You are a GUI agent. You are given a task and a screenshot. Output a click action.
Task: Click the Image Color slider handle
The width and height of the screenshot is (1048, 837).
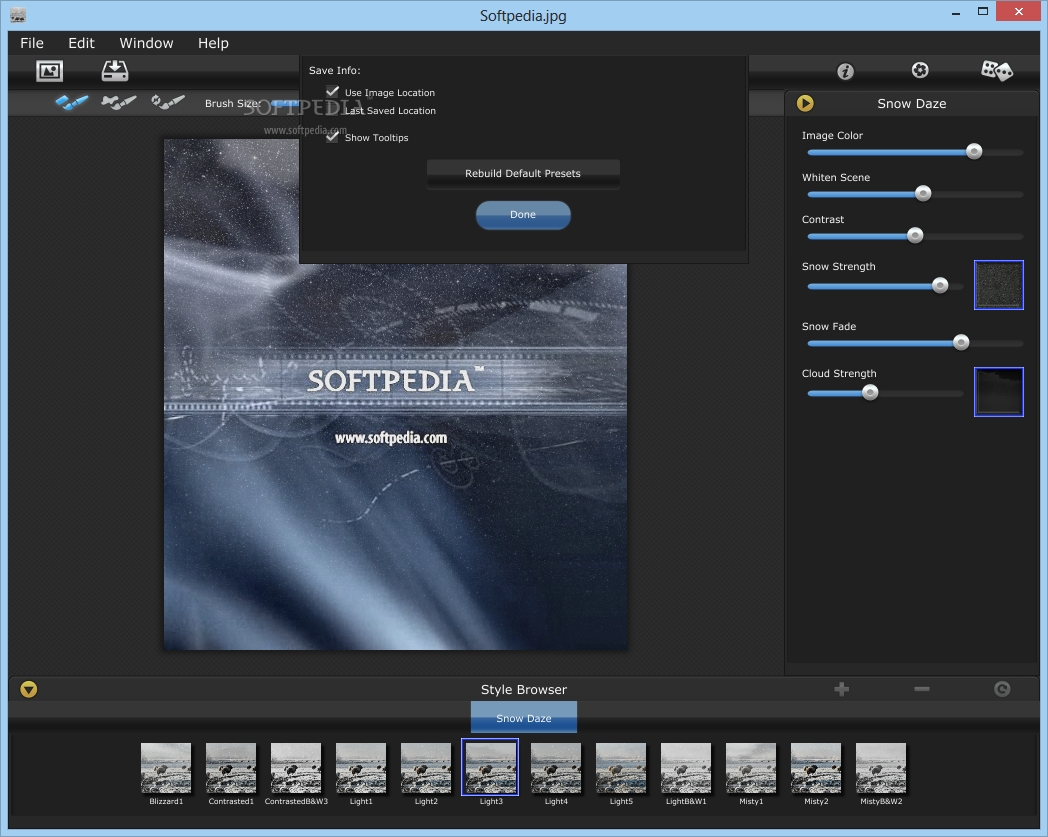click(974, 152)
